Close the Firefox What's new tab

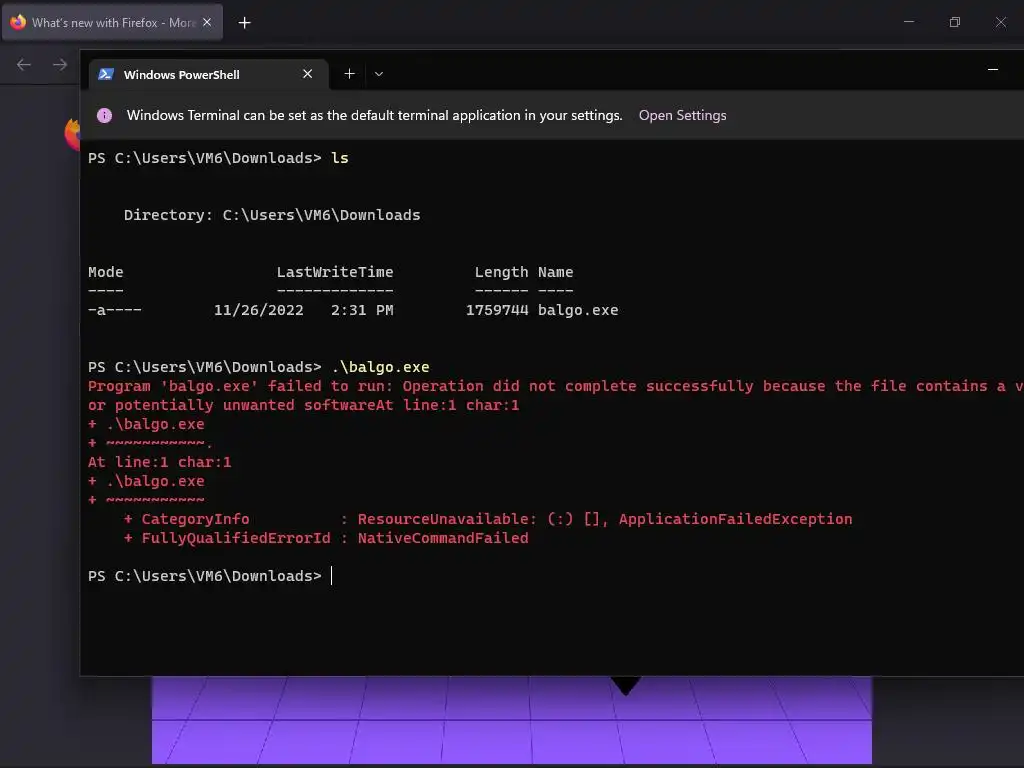pos(207,22)
